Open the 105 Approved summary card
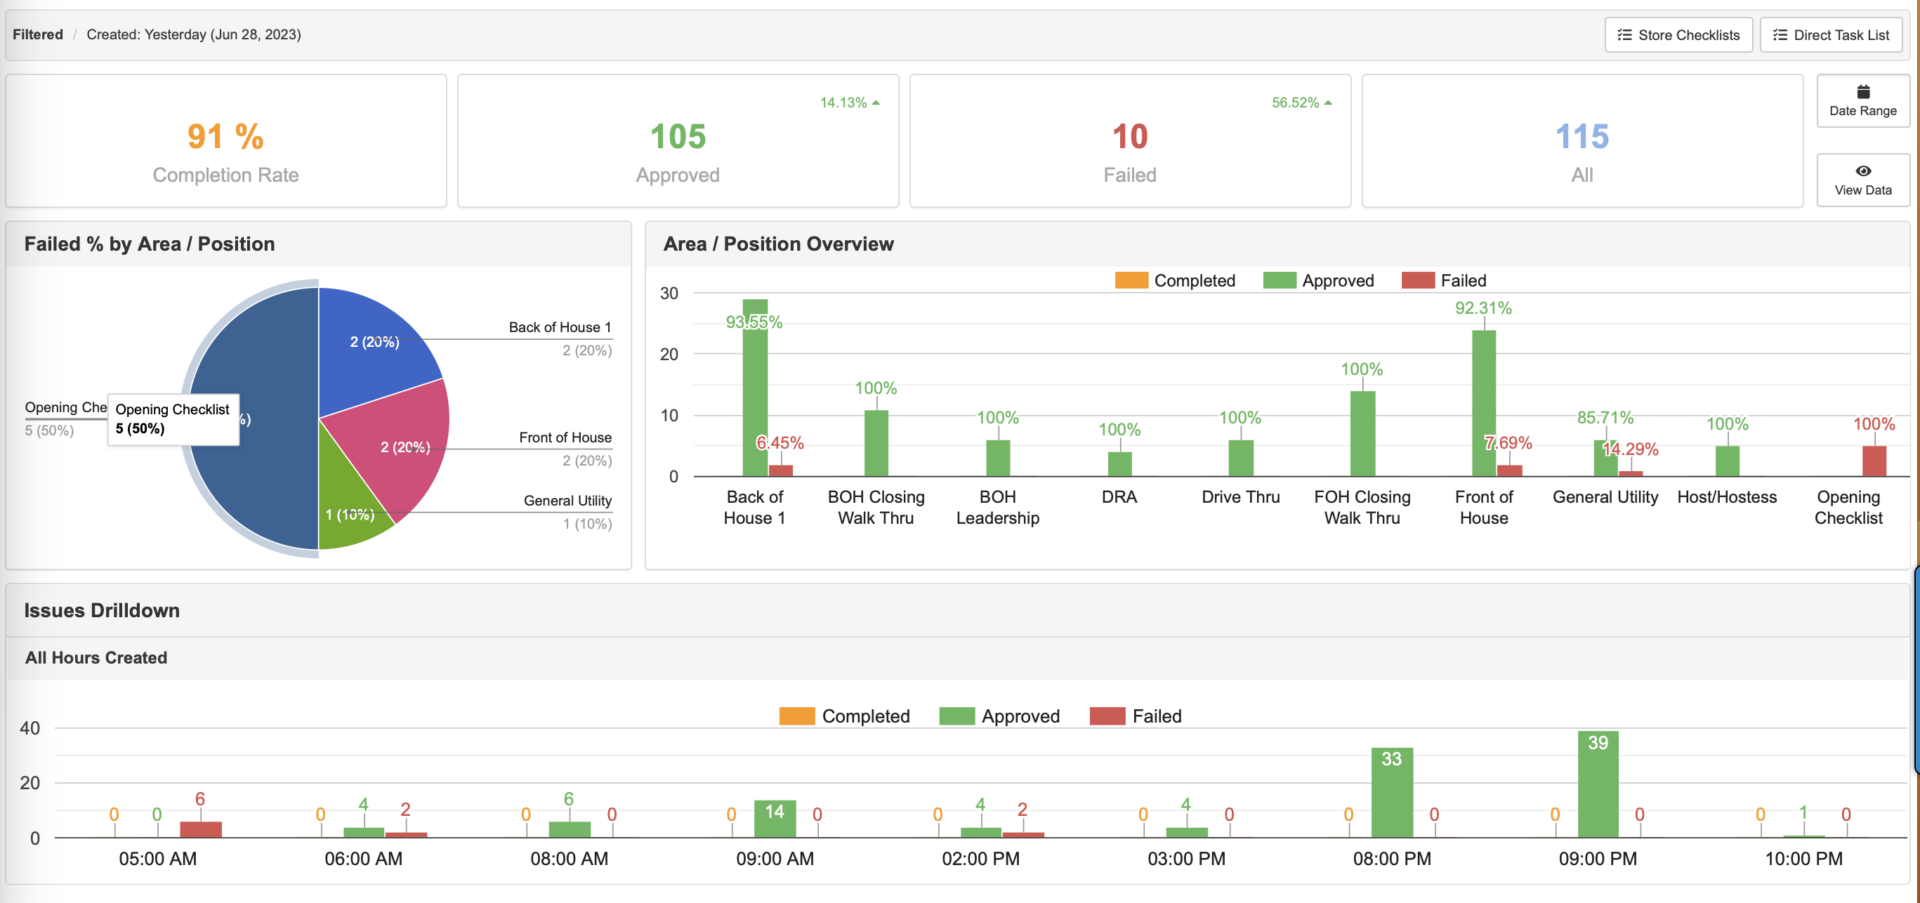Viewport: 1920px width, 903px height. tap(678, 142)
